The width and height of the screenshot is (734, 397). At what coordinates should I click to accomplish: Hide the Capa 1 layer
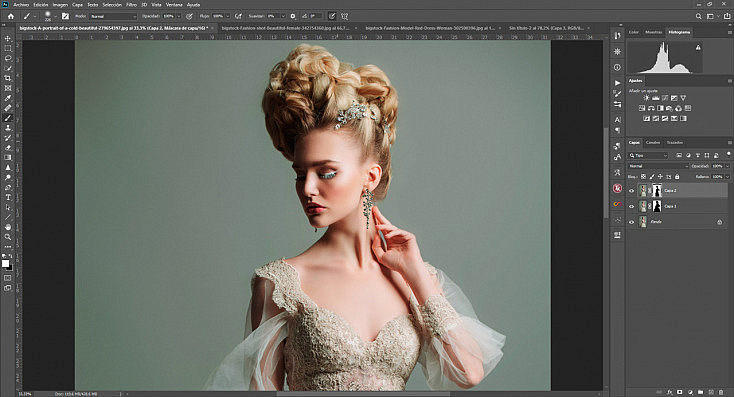point(631,206)
